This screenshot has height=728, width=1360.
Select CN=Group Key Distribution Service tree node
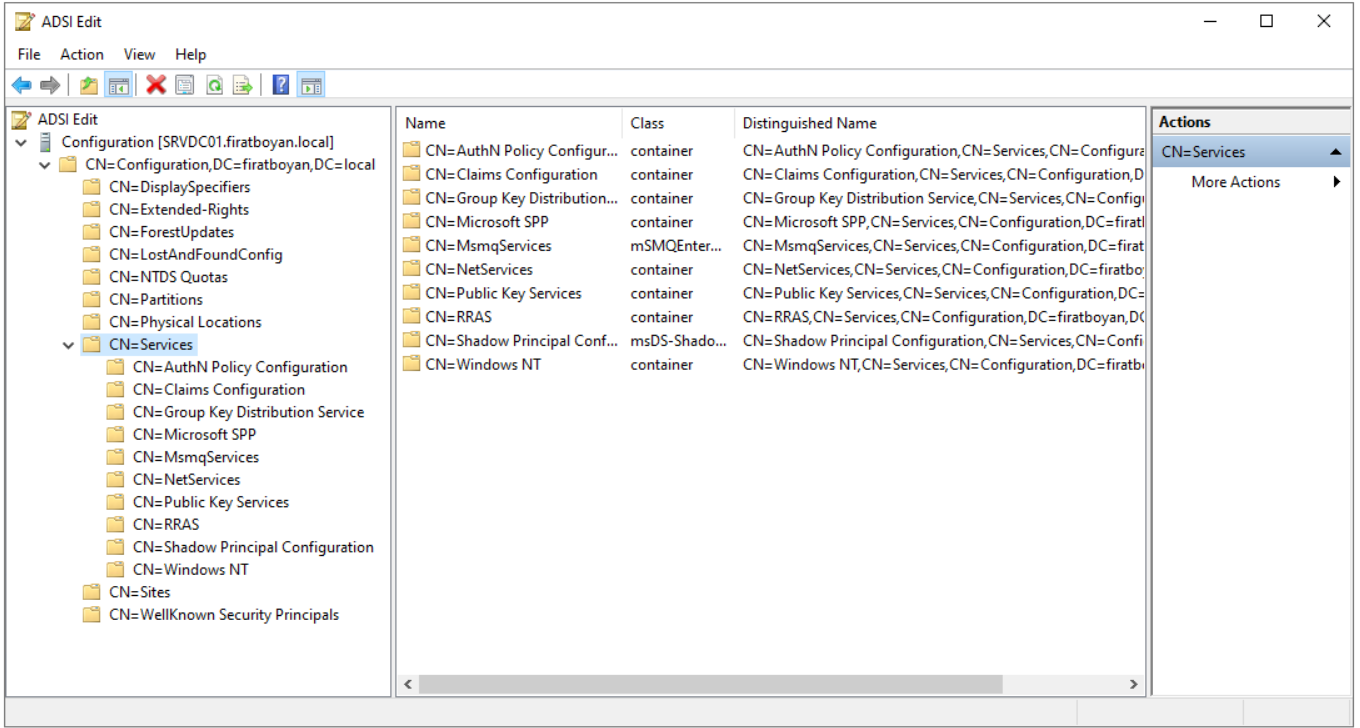point(249,412)
